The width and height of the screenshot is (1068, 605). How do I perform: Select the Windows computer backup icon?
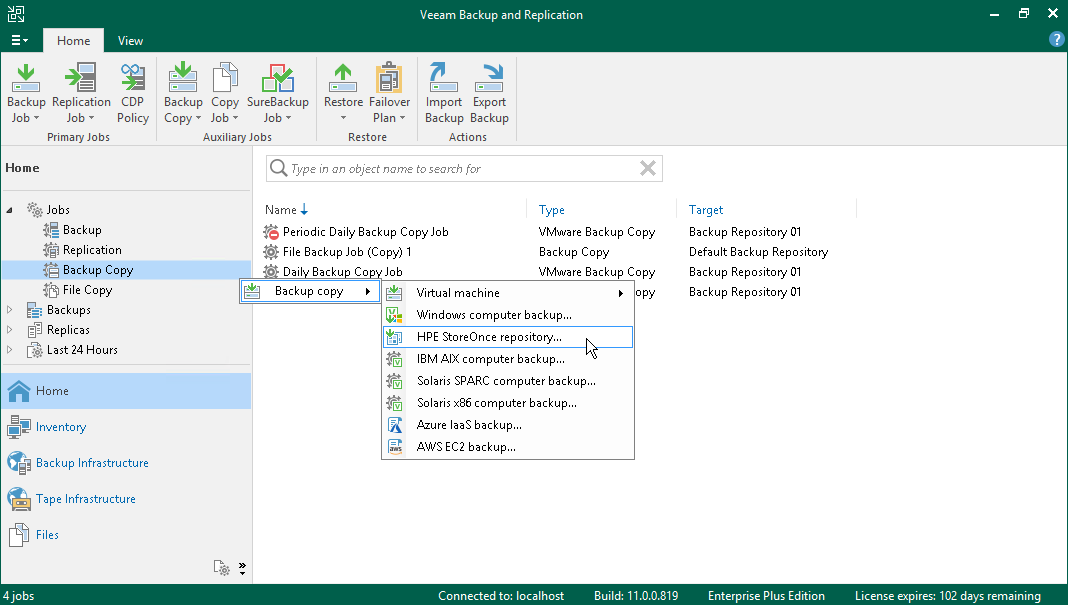tap(394, 315)
